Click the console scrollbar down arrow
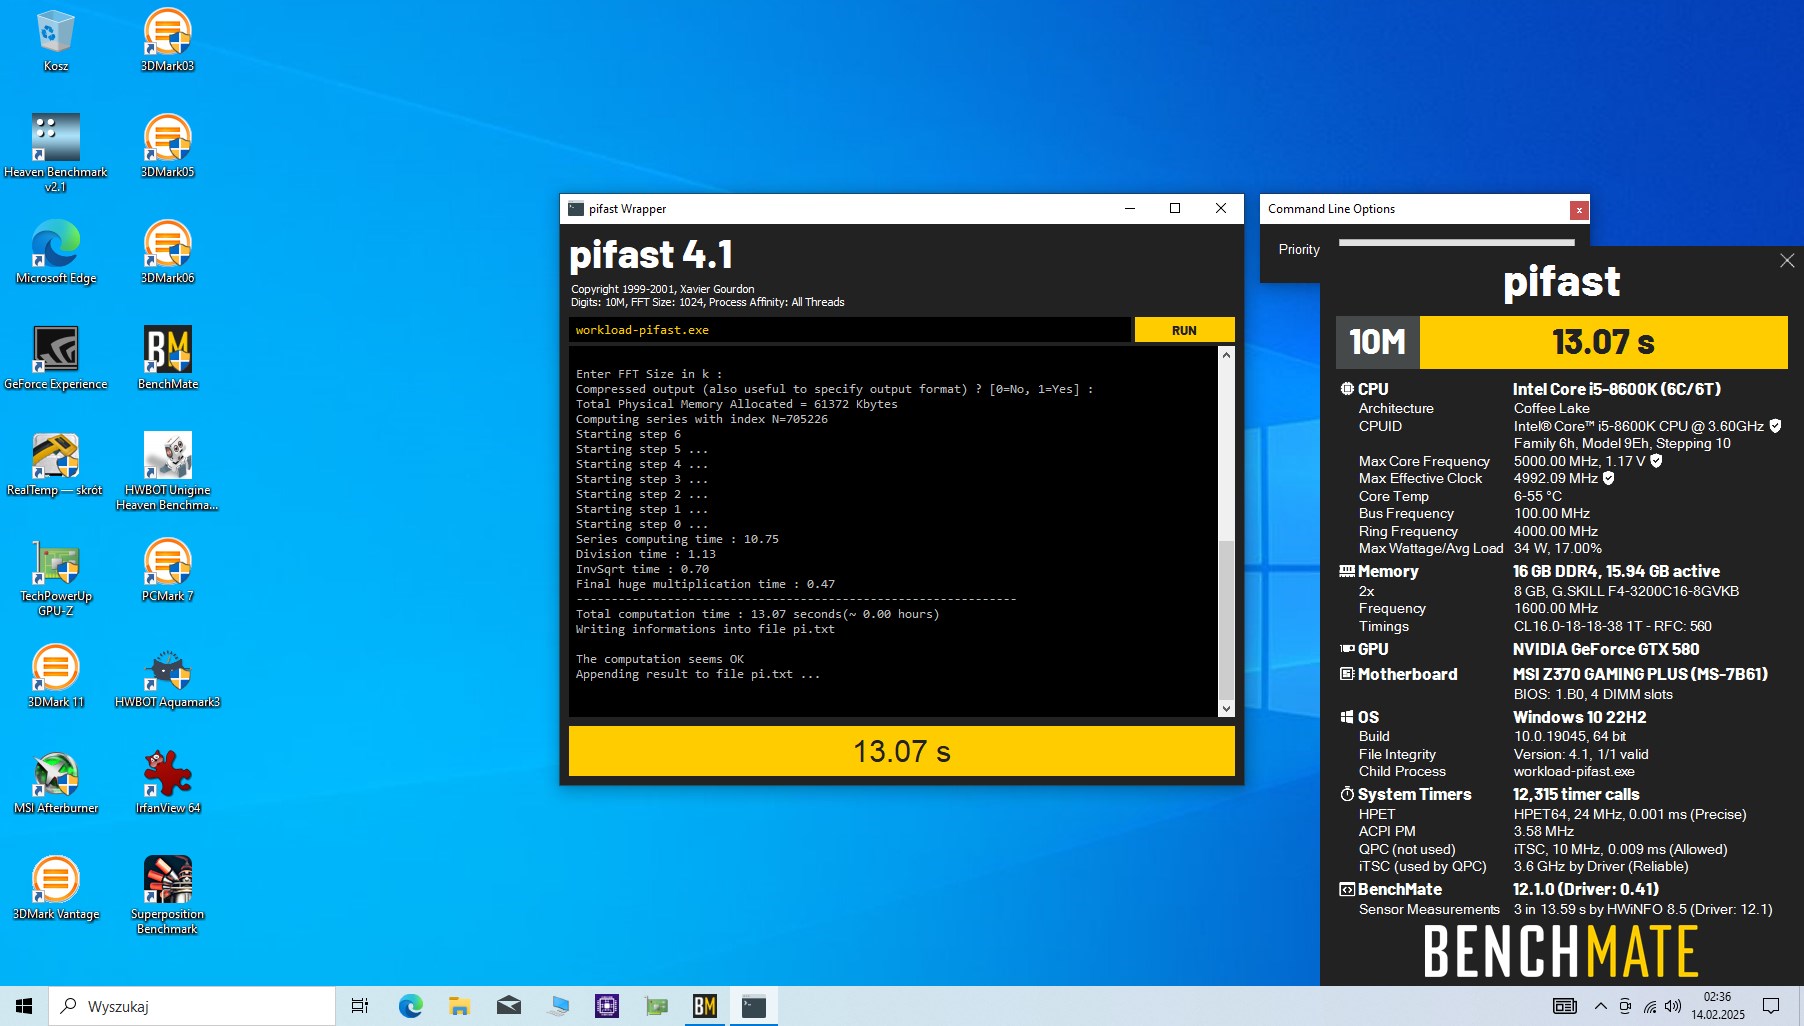1804x1026 pixels. point(1226,709)
